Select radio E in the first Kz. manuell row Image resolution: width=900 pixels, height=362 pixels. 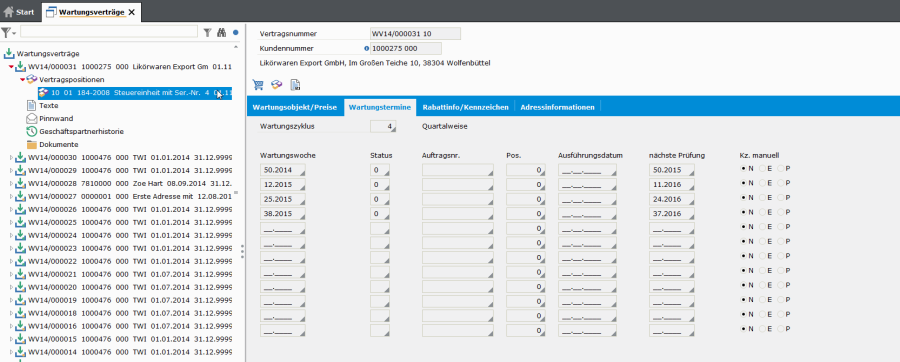tap(763, 169)
